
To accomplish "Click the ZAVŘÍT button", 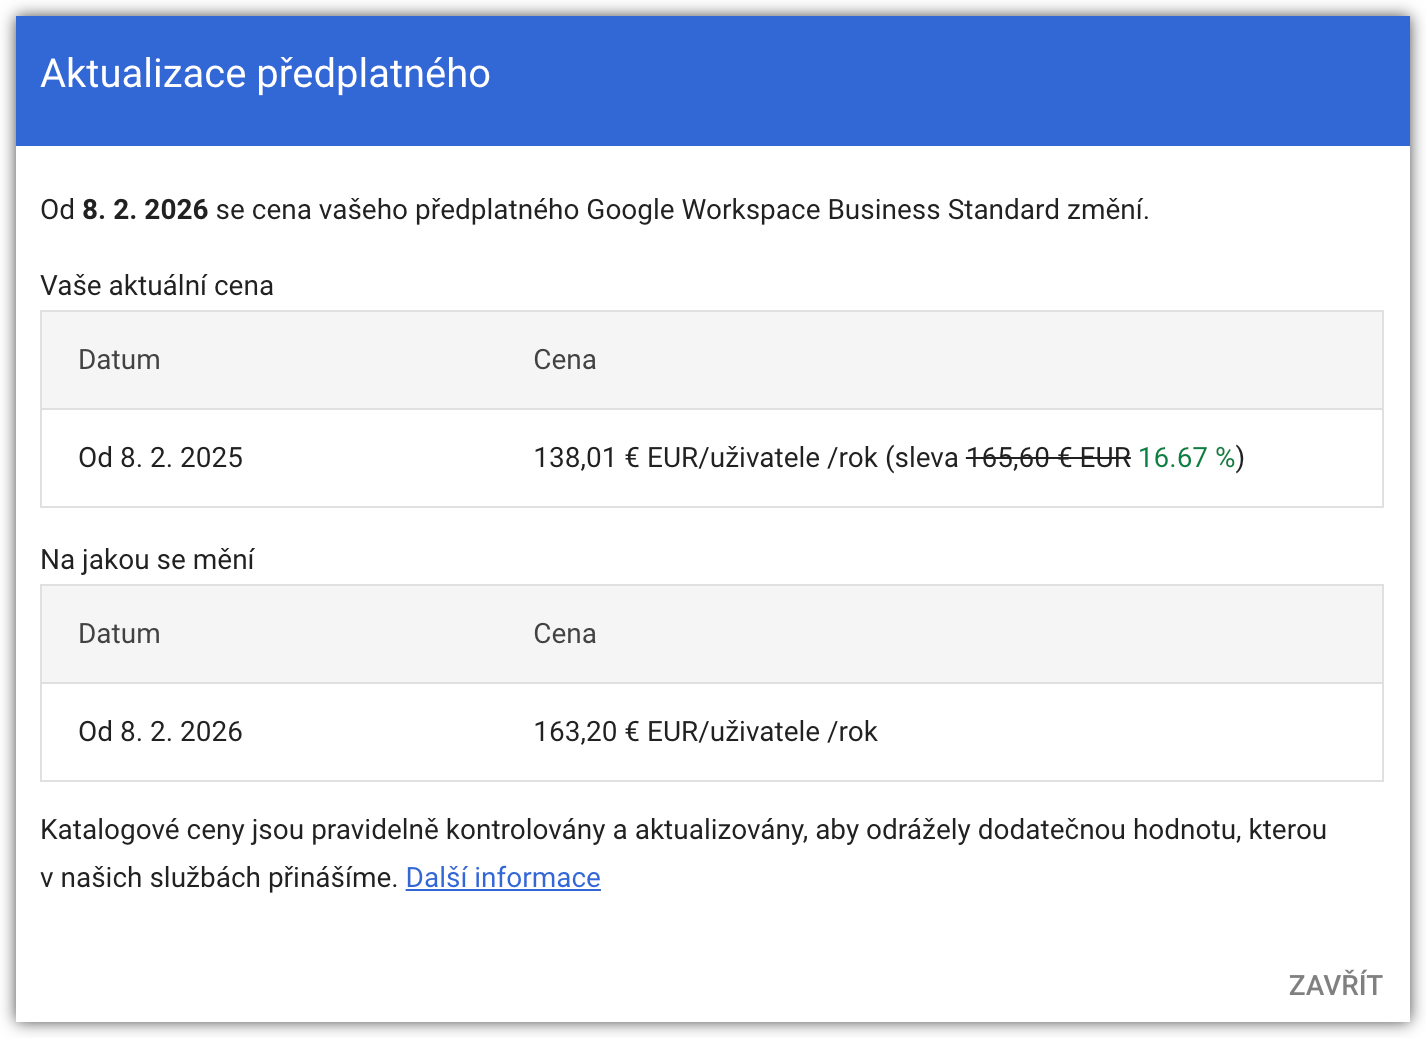I will [x=1335, y=985].
